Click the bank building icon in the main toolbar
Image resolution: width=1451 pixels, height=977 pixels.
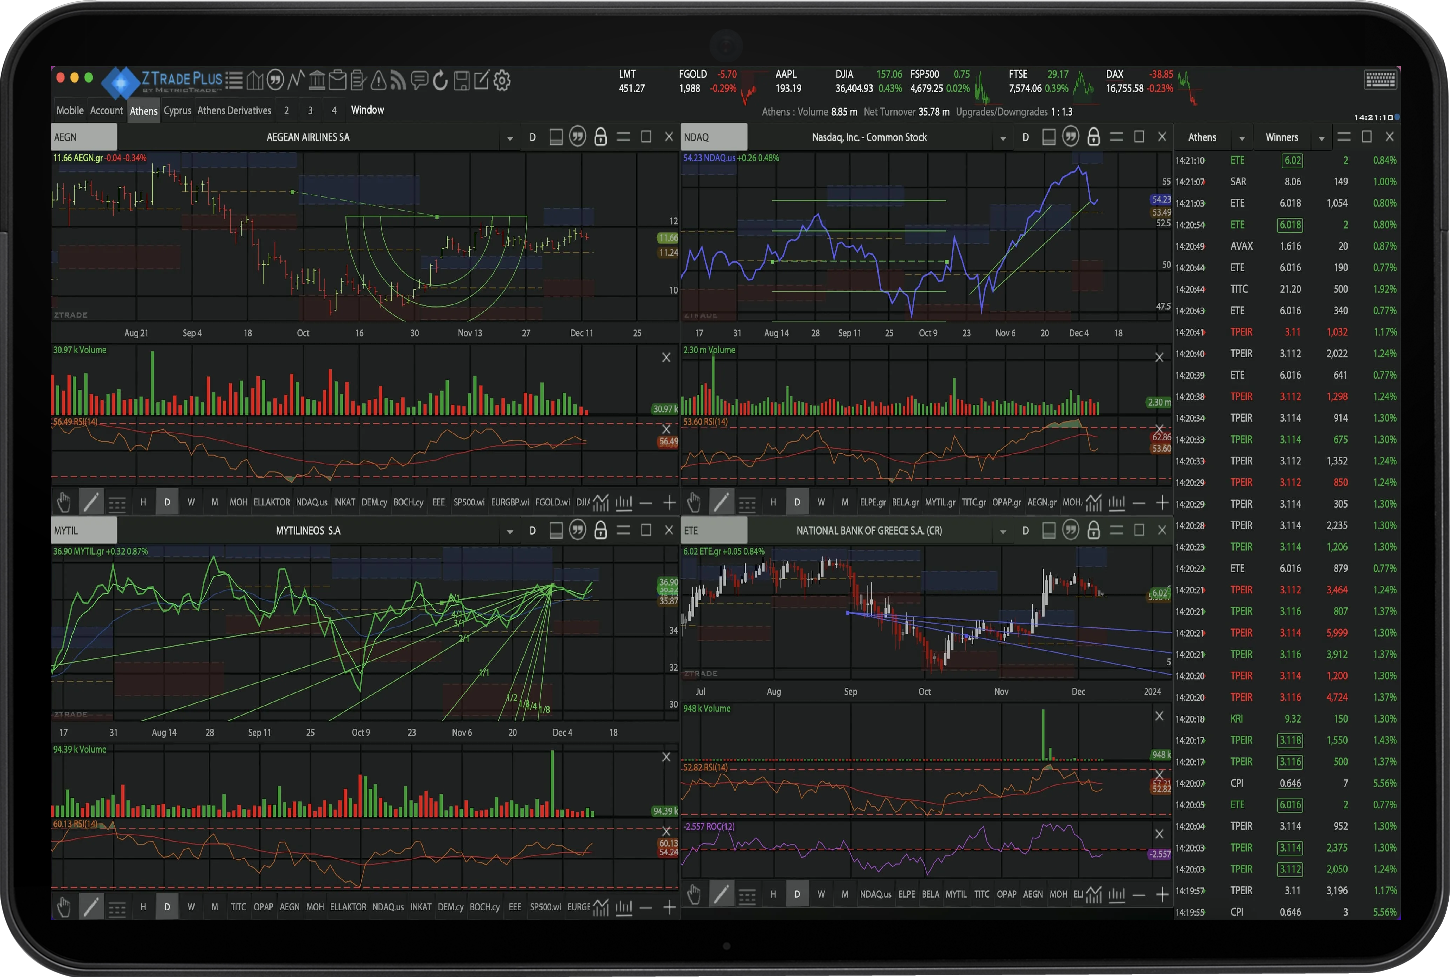317,80
